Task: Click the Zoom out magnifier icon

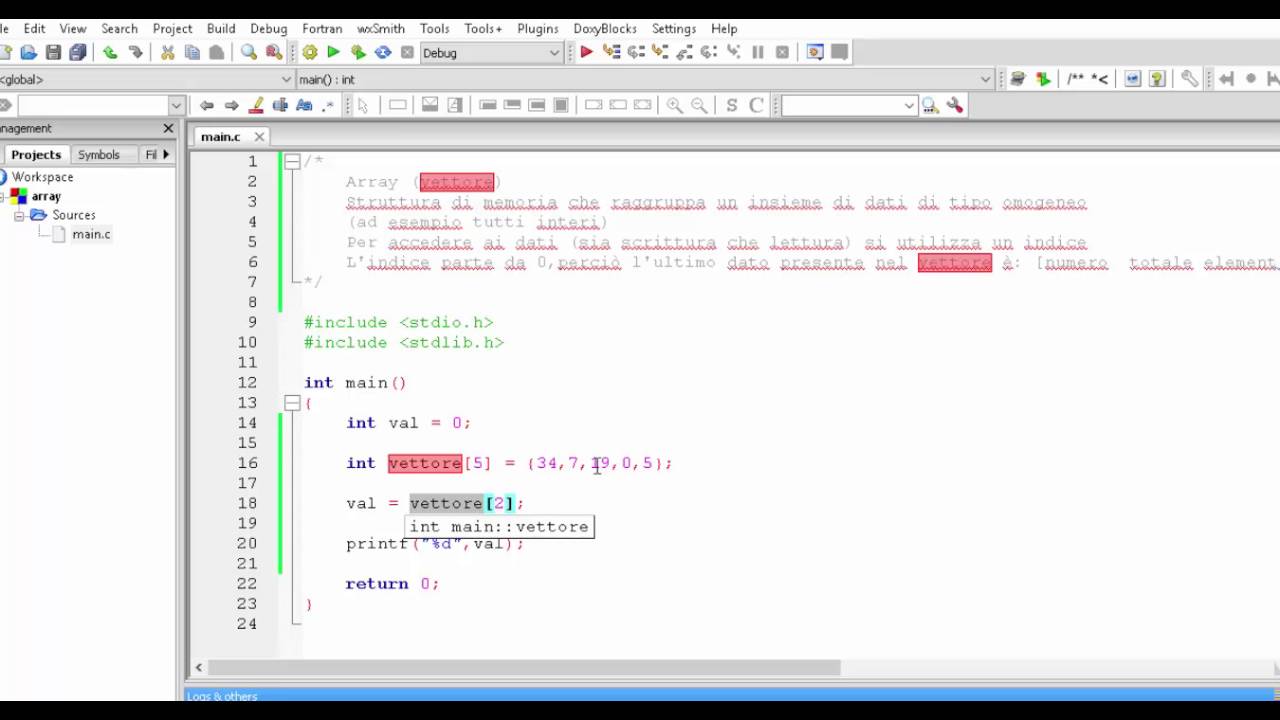Action: [x=699, y=106]
